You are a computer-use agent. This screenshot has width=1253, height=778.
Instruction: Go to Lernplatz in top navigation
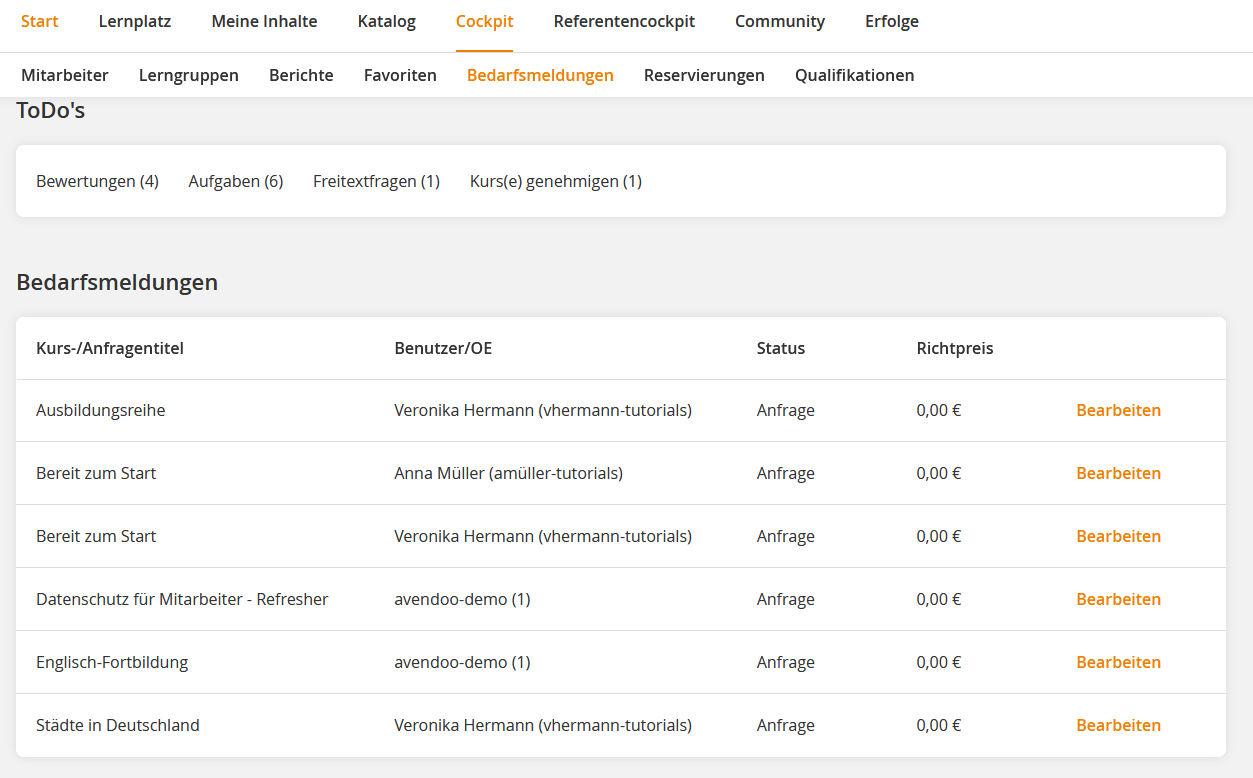[135, 21]
